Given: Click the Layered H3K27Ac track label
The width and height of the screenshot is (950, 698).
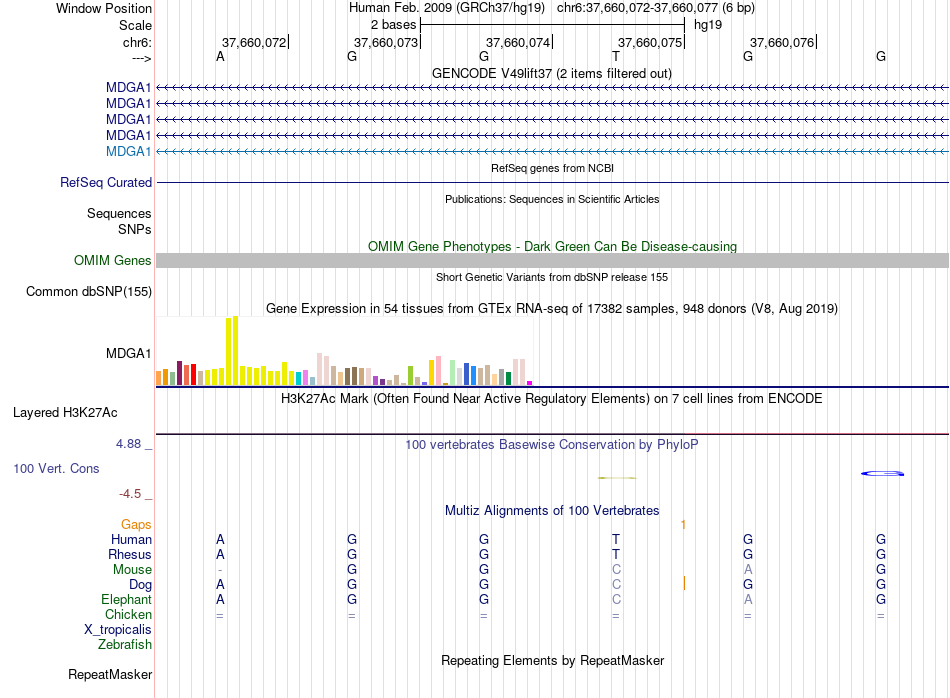Looking at the screenshot, I should click(65, 413).
